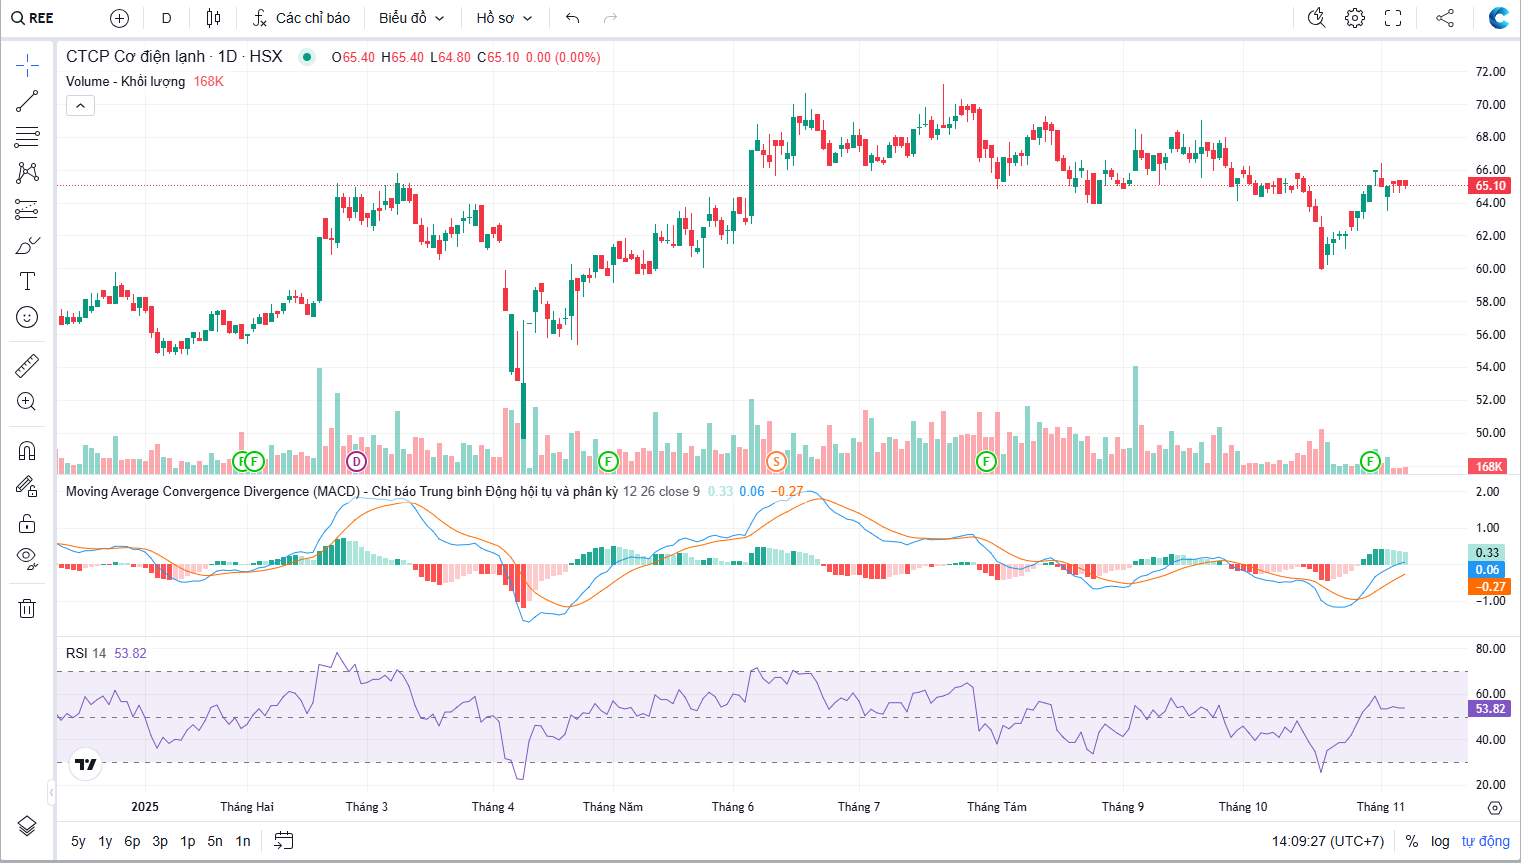Select the trend line drawing tool
The width and height of the screenshot is (1521, 863).
click(x=27, y=101)
